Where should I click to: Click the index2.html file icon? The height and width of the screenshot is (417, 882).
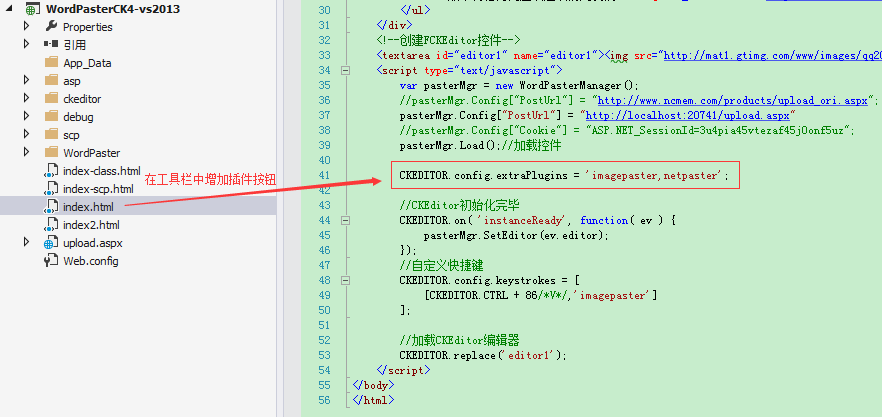point(51,225)
